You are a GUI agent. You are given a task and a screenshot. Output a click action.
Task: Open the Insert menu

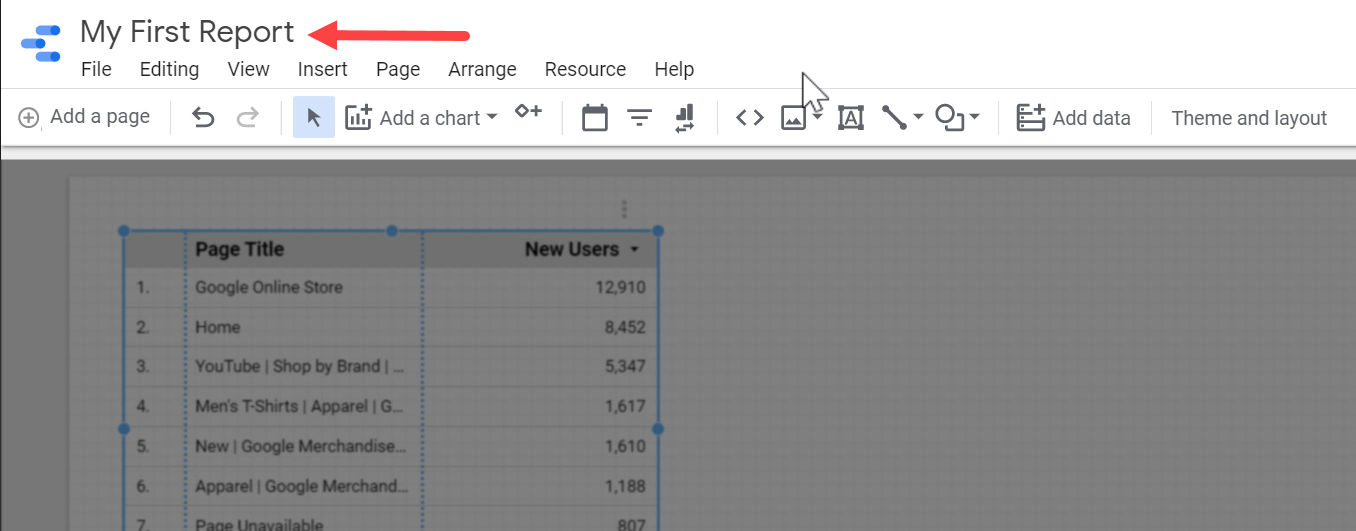point(323,69)
